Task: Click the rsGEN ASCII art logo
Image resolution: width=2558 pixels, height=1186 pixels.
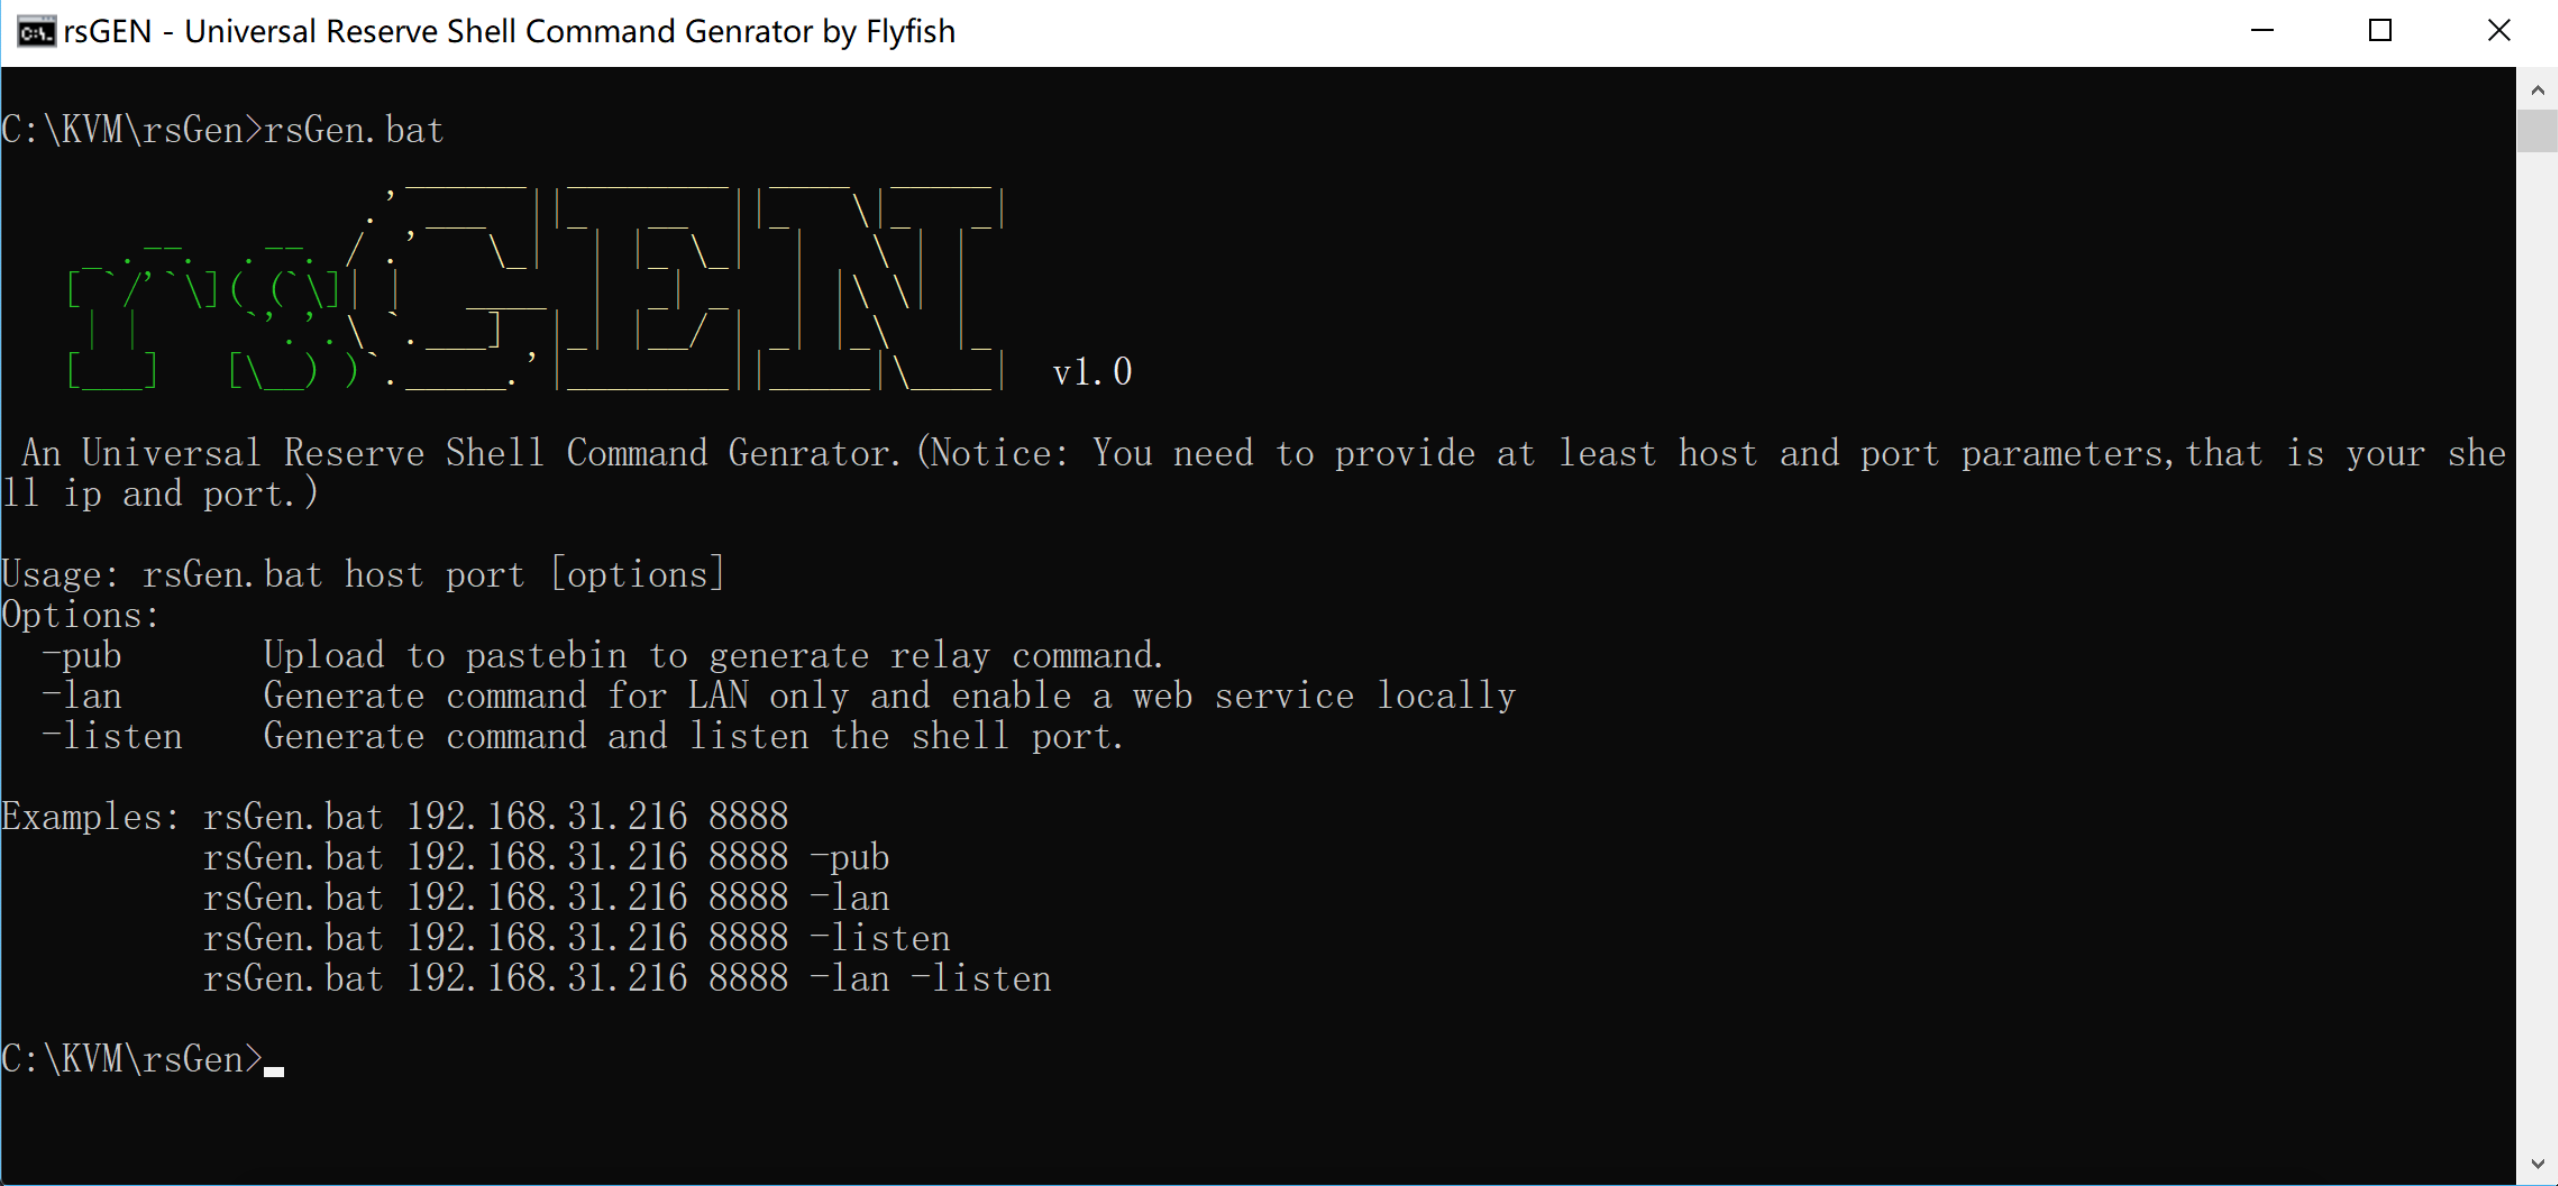Action: click(x=530, y=290)
